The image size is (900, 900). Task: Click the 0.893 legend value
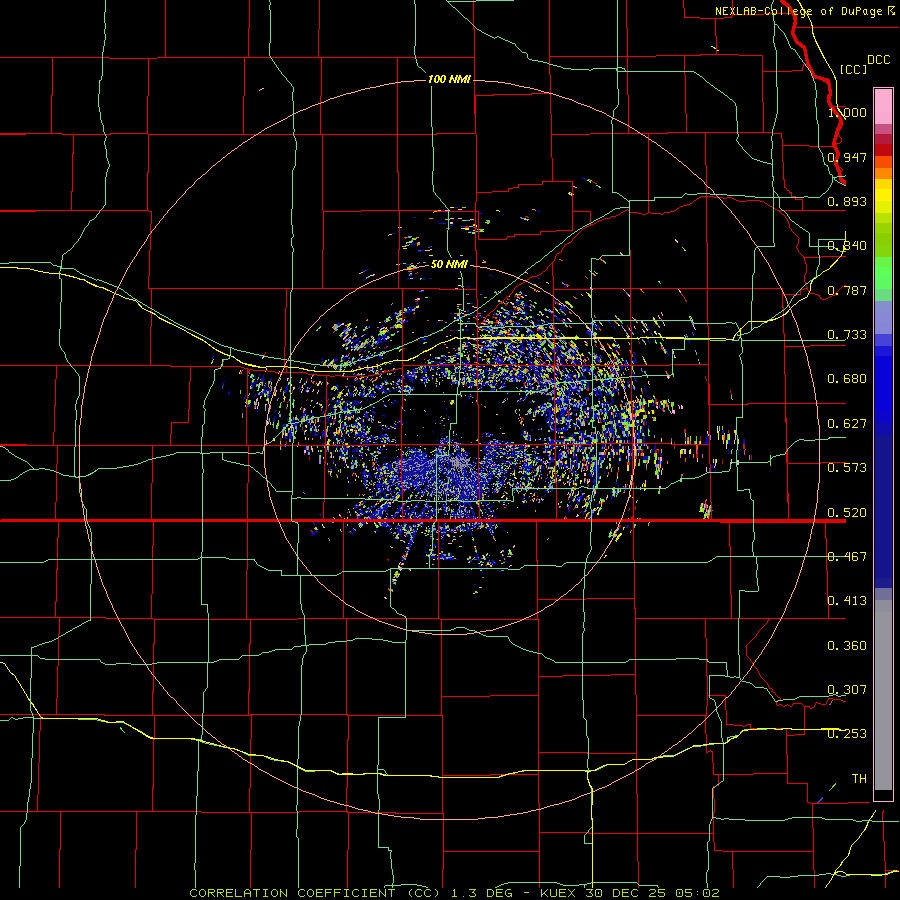(847, 201)
